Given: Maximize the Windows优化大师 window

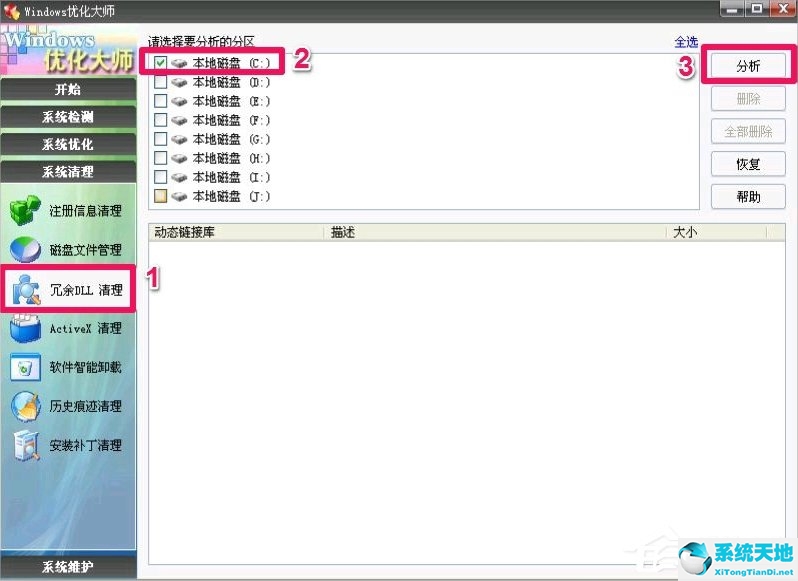Looking at the screenshot, I should pos(757,9).
